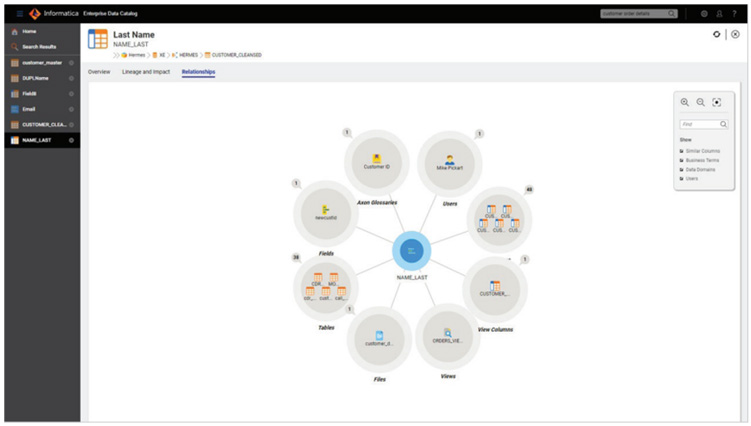The height and width of the screenshot is (426, 751).
Task: Click the count badge on the Axon Glossaries node
Action: [x=347, y=133]
